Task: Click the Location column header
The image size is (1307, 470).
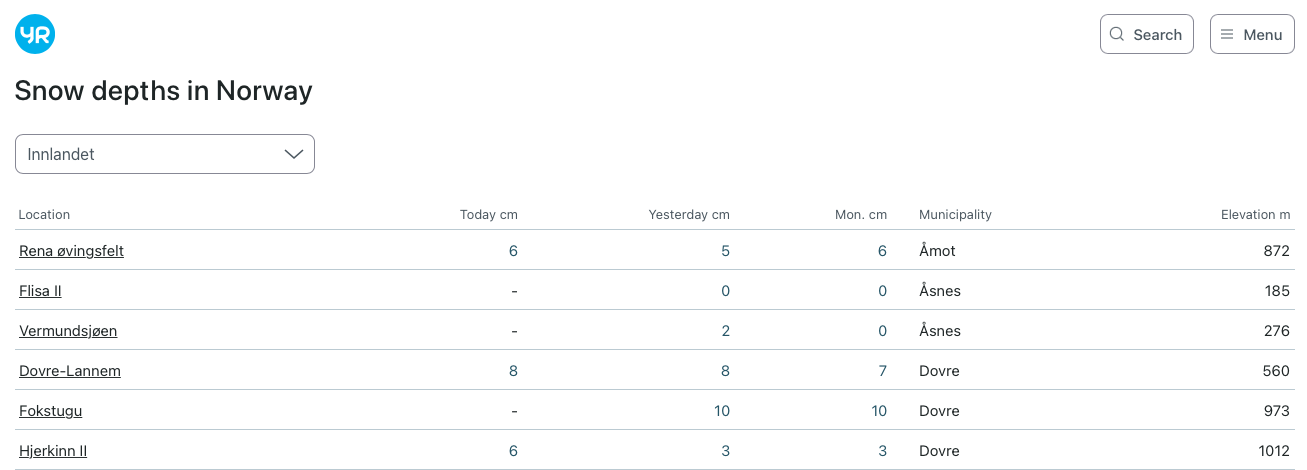Action: point(44,214)
